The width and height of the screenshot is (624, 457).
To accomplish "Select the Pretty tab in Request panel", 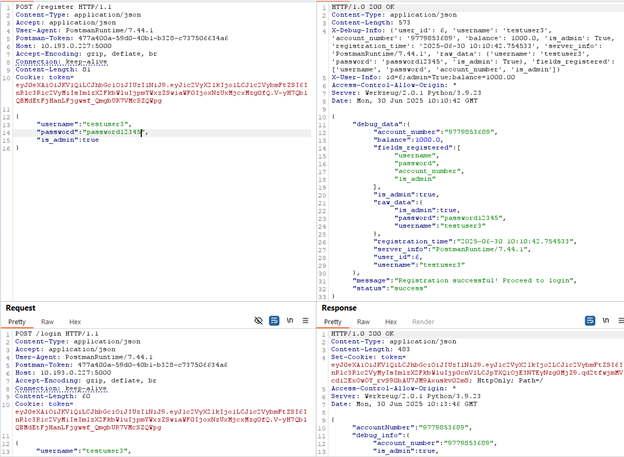I will pyautogui.click(x=17, y=322).
